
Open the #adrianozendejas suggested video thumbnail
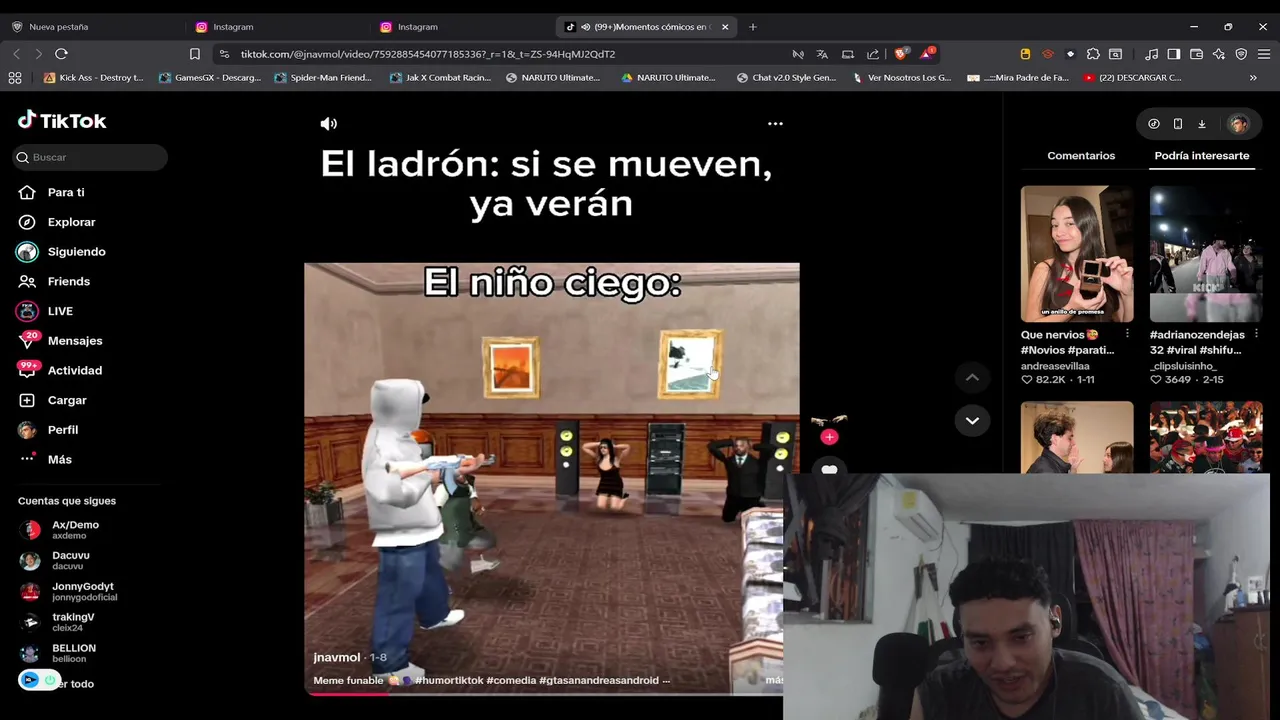tap(1206, 254)
